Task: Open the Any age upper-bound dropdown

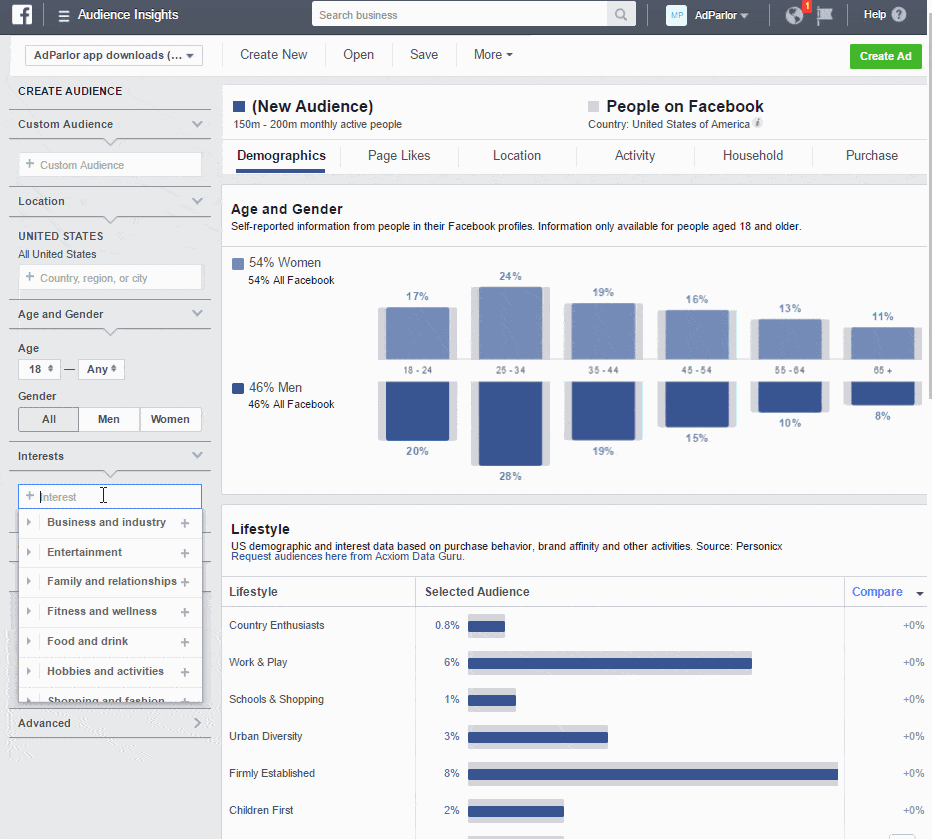Action: click(x=101, y=369)
